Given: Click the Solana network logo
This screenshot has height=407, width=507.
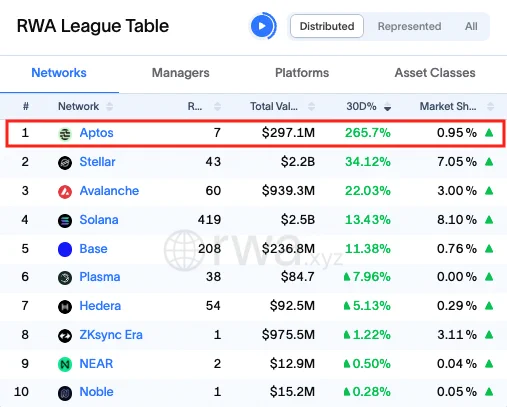Looking at the screenshot, I should tap(65, 221).
